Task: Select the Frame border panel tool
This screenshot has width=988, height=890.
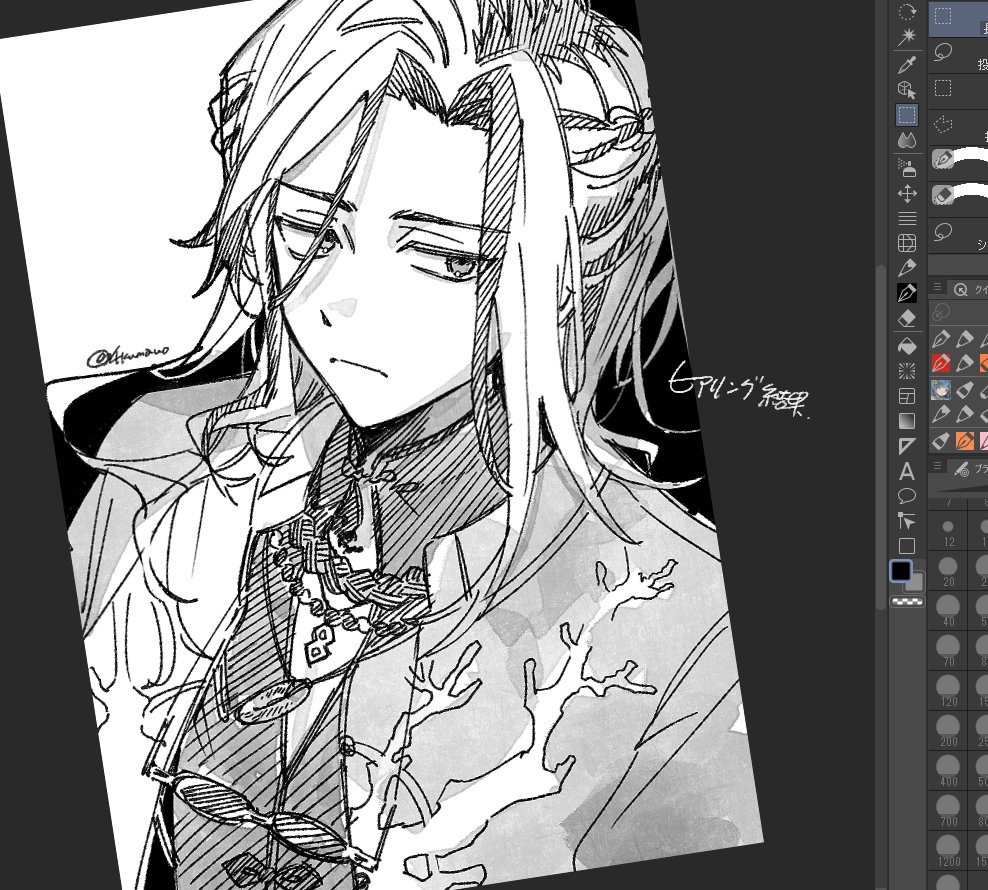Action: click(x=907, y=396)
